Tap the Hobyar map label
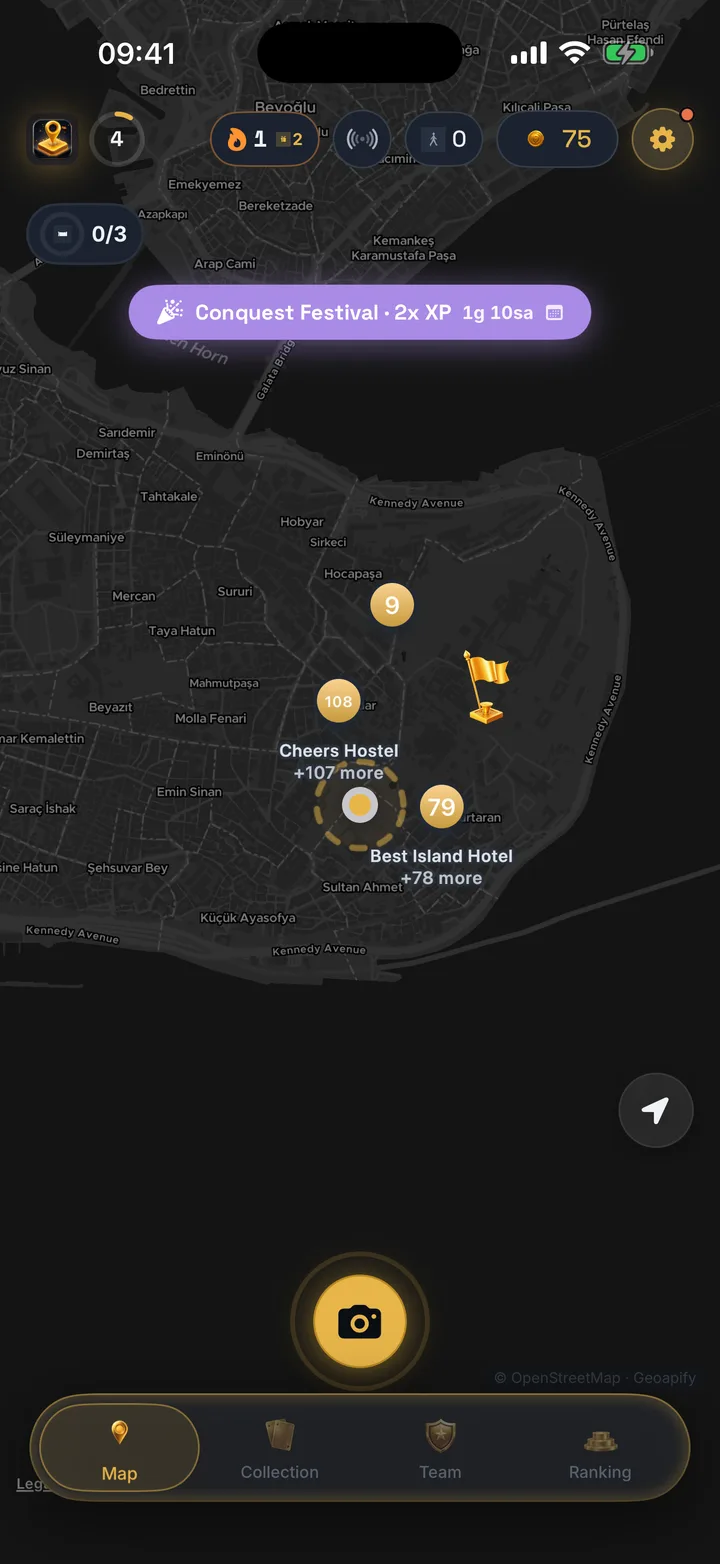Image resolution: width=720 pixels, height=1564 pixels. (302, 522)
